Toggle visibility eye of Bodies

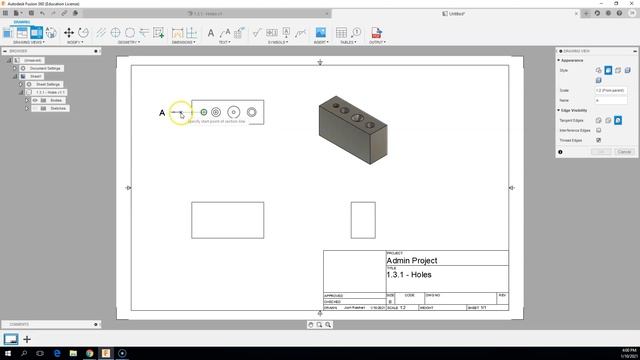(36, 100)
